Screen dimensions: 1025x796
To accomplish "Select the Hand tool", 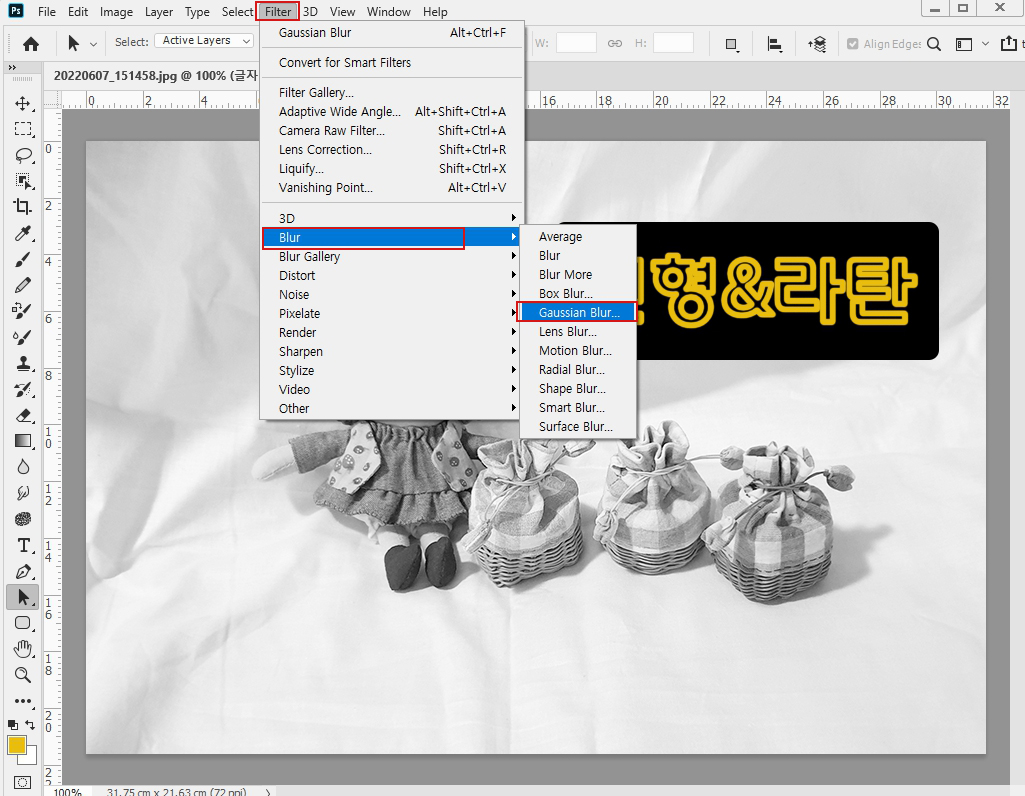I will click(23, 649).
